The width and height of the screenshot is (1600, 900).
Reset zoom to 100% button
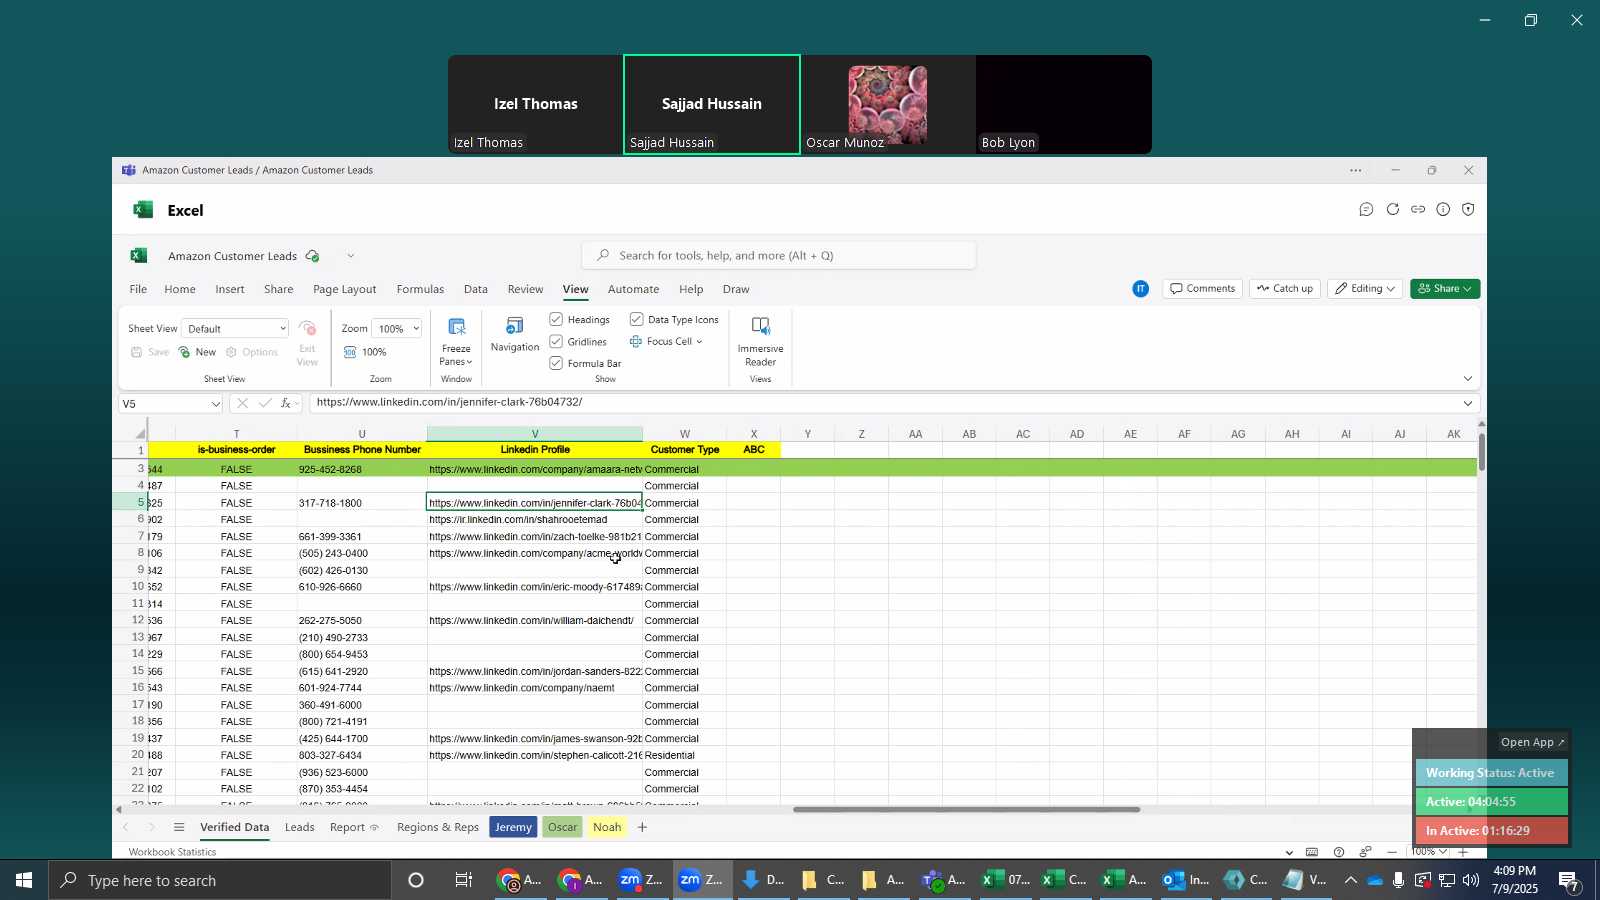click(x=365, y=352)
